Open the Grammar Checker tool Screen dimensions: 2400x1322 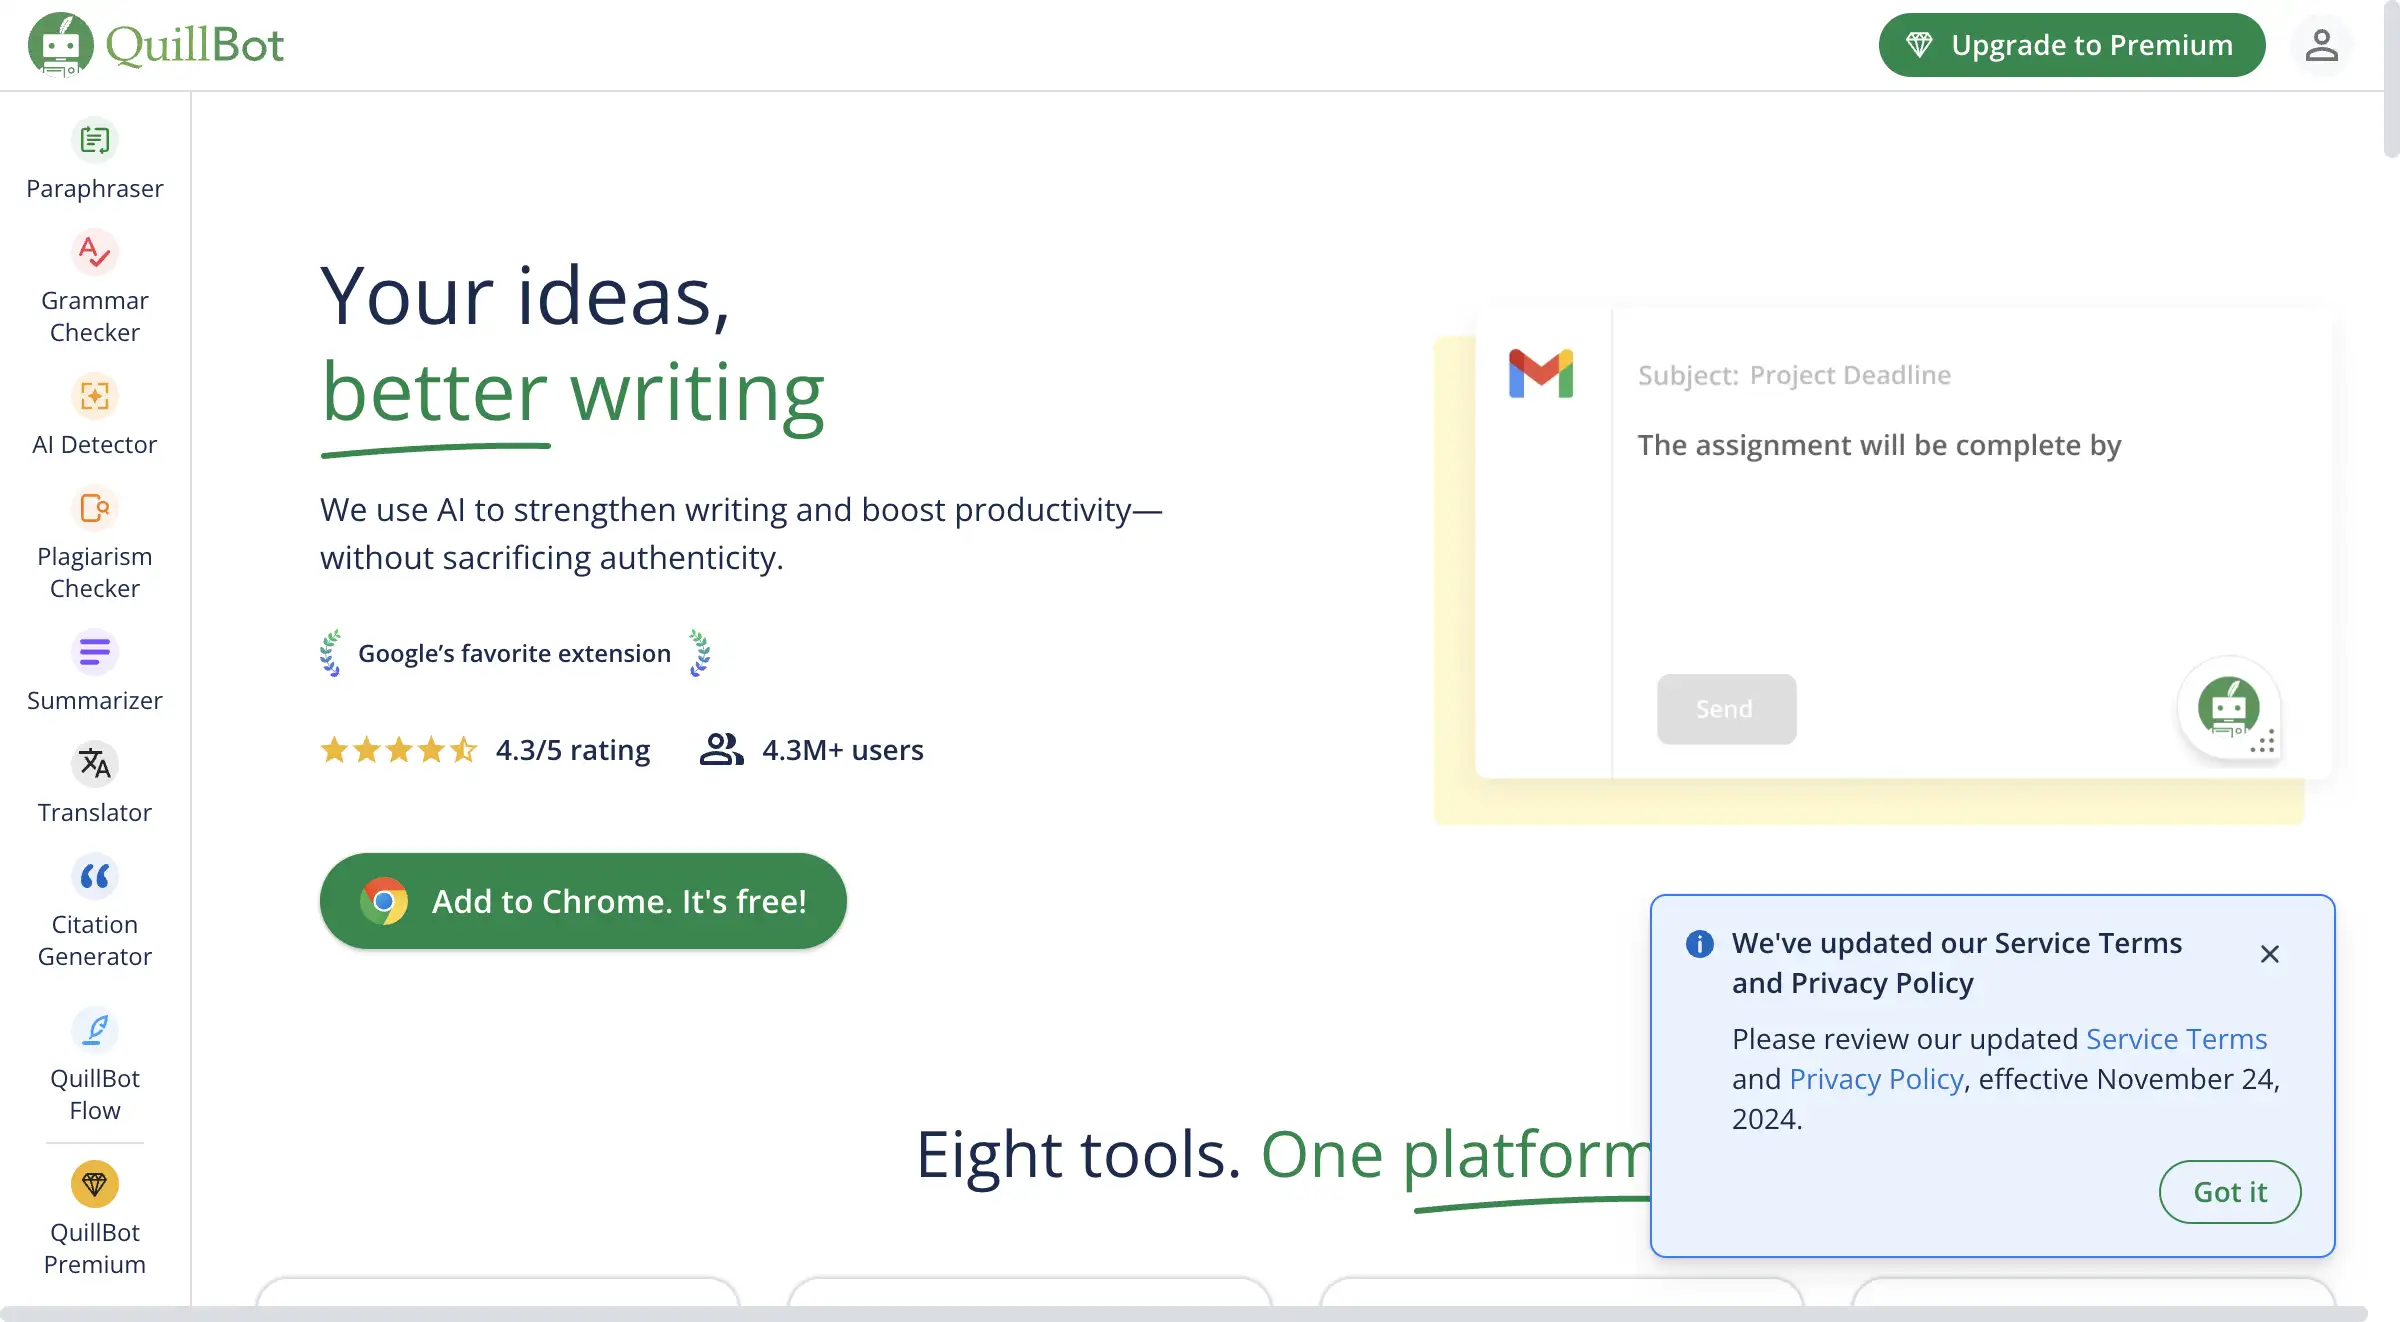click(x=95, y=285)
